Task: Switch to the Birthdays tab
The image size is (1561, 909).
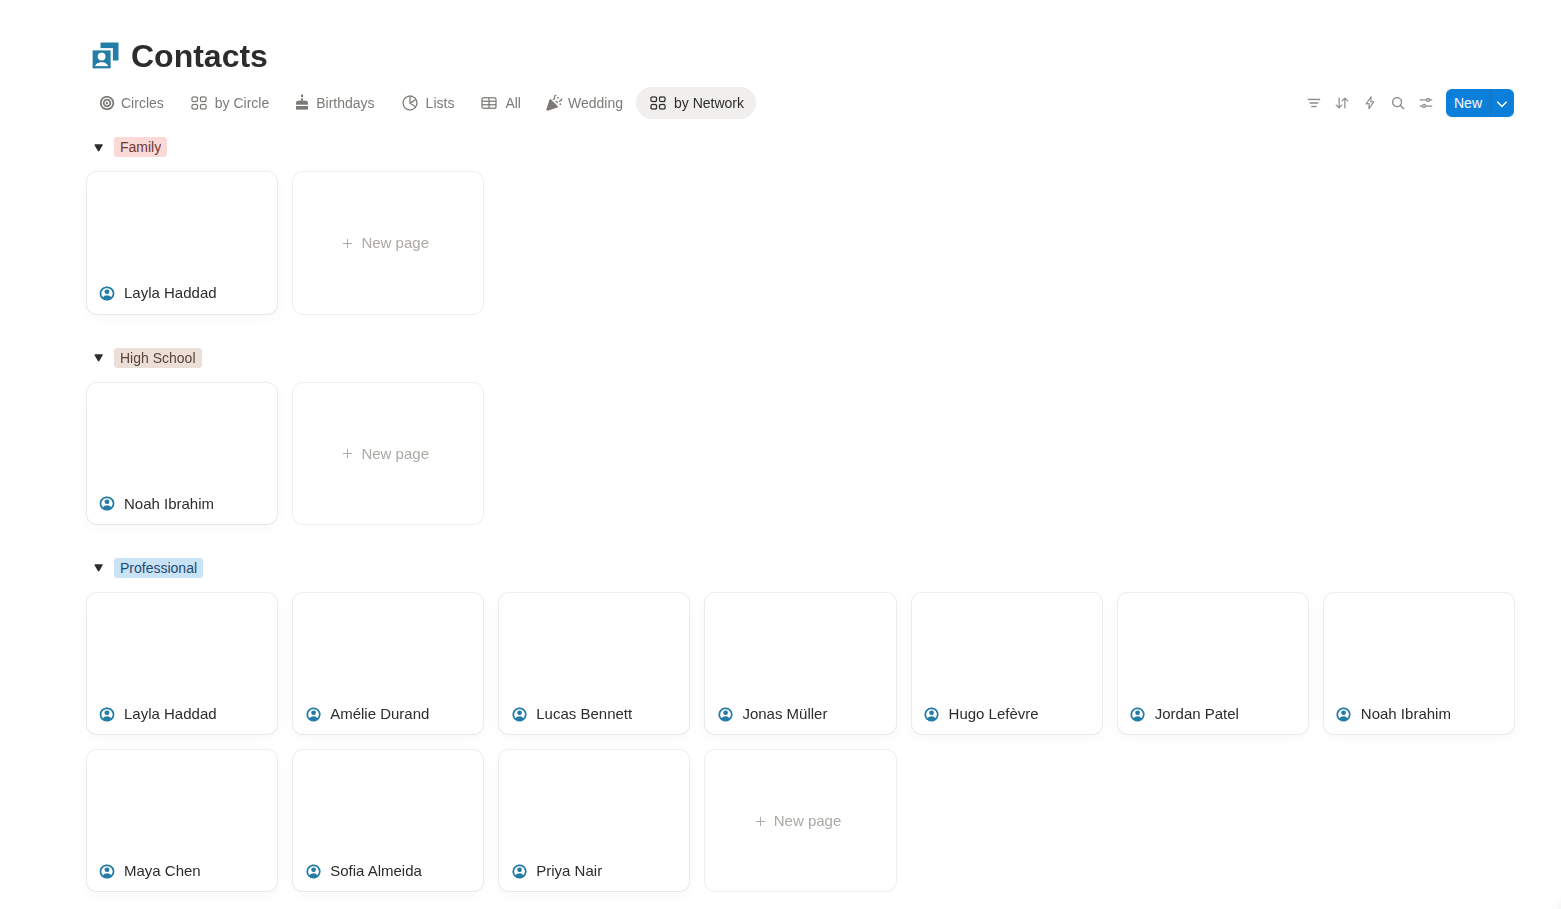Action: 334,103
